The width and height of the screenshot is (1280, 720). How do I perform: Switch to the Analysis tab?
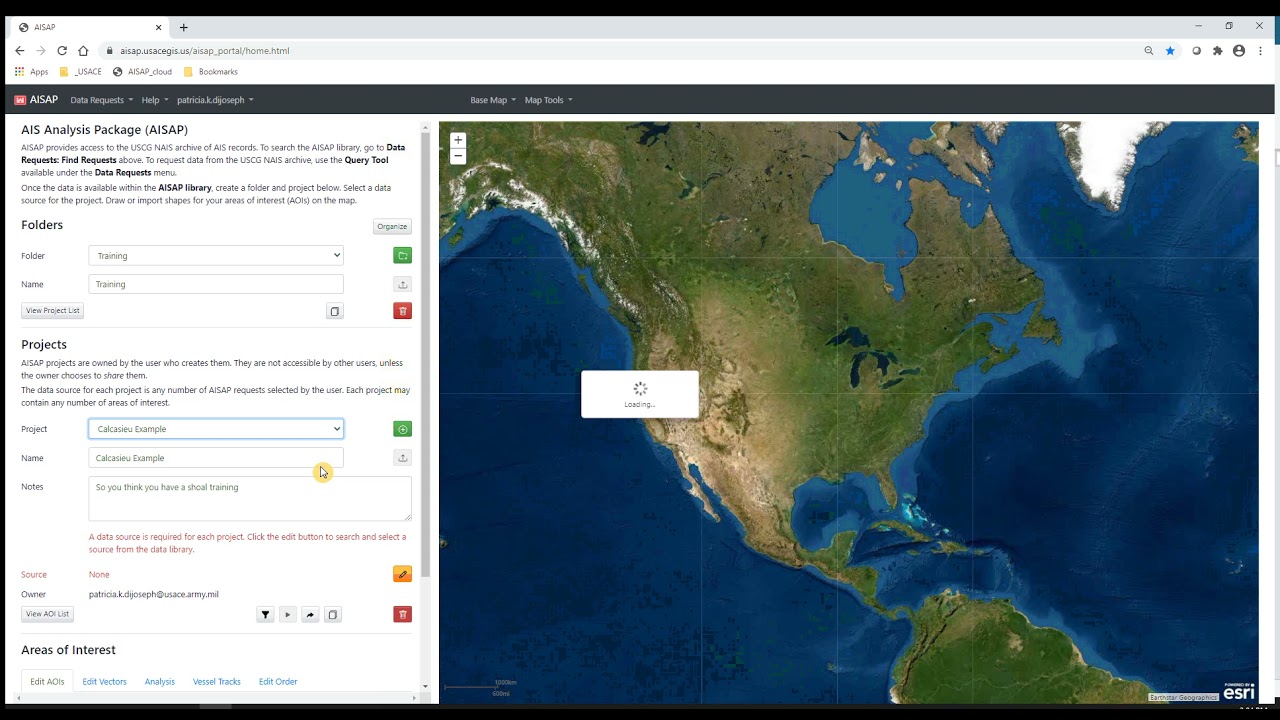pyautogui.click(x=159, y=682)
